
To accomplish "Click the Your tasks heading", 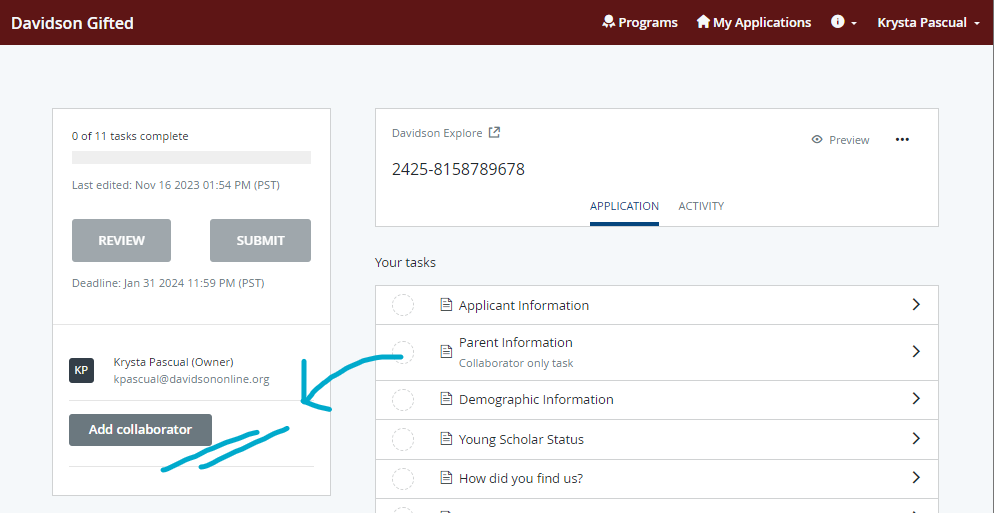I will [406, 262].
